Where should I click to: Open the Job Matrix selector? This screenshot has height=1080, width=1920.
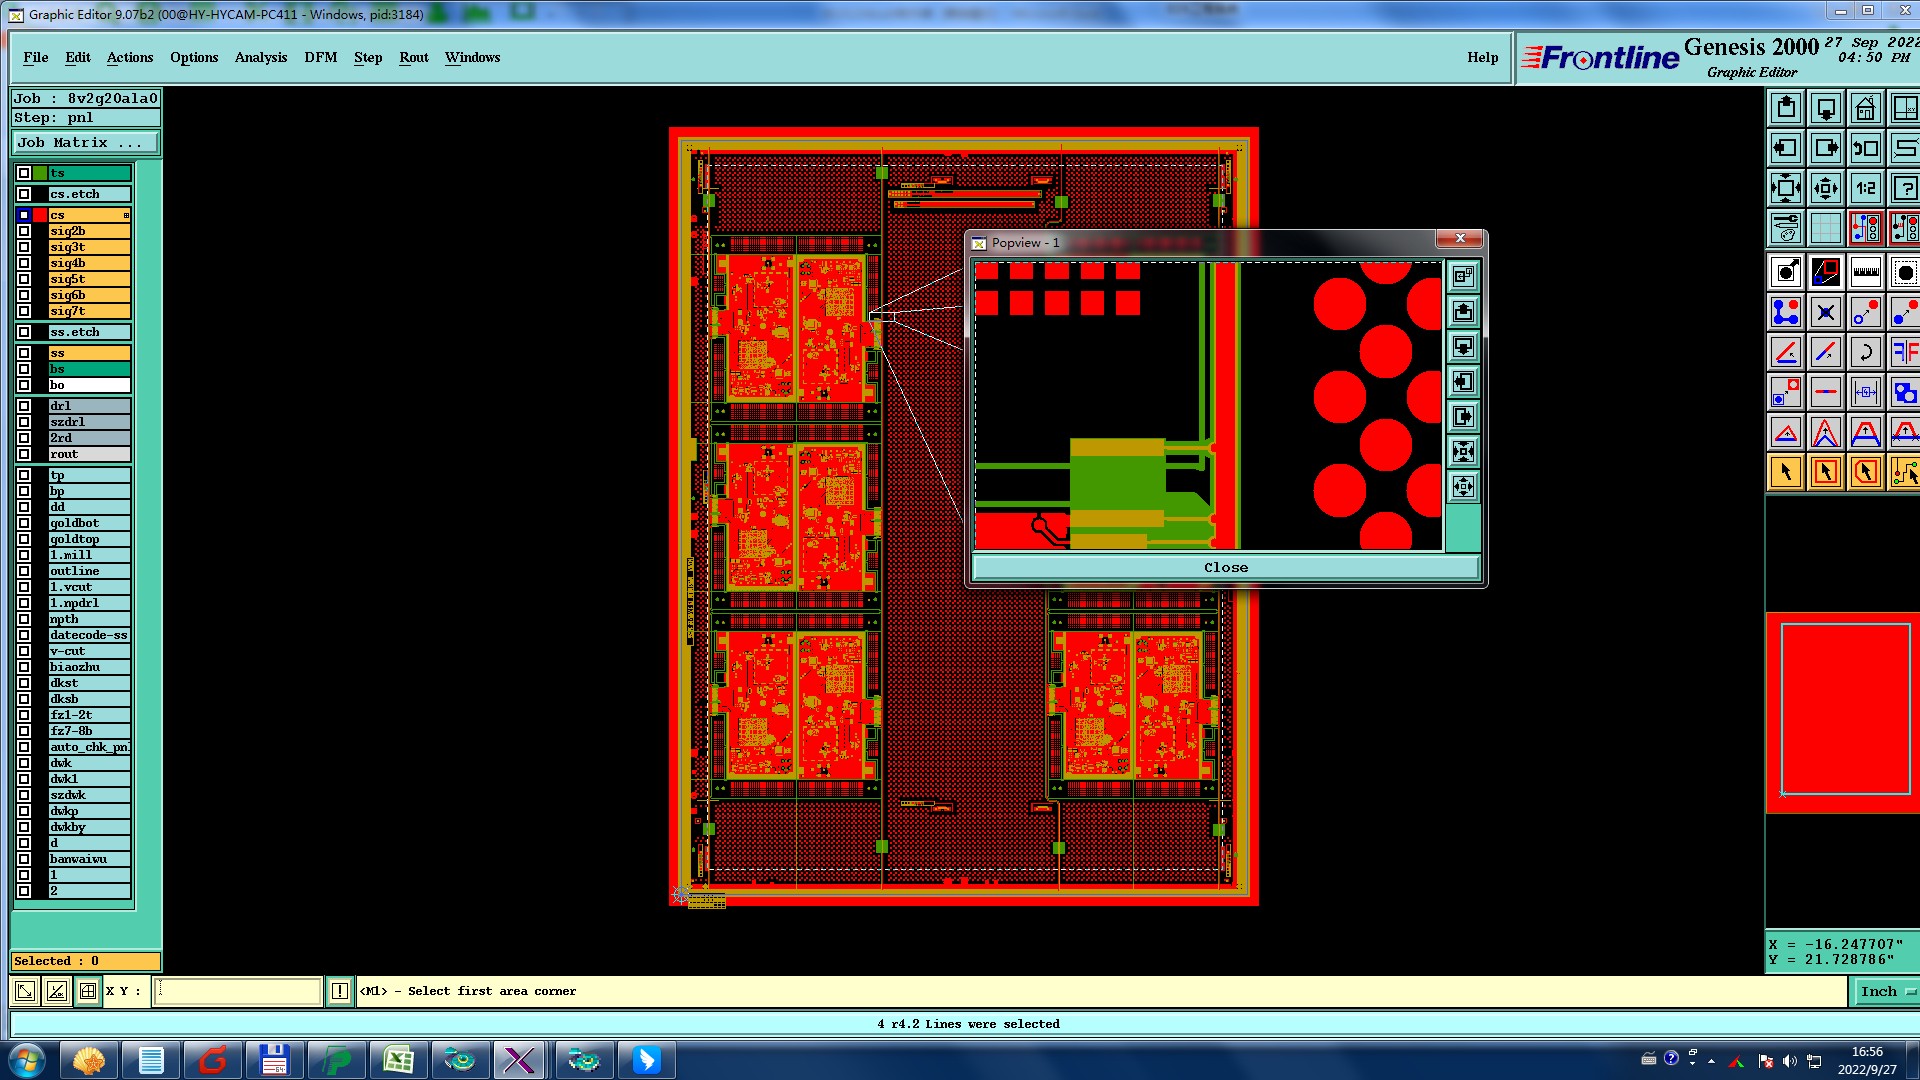click(x=85, y=143)
